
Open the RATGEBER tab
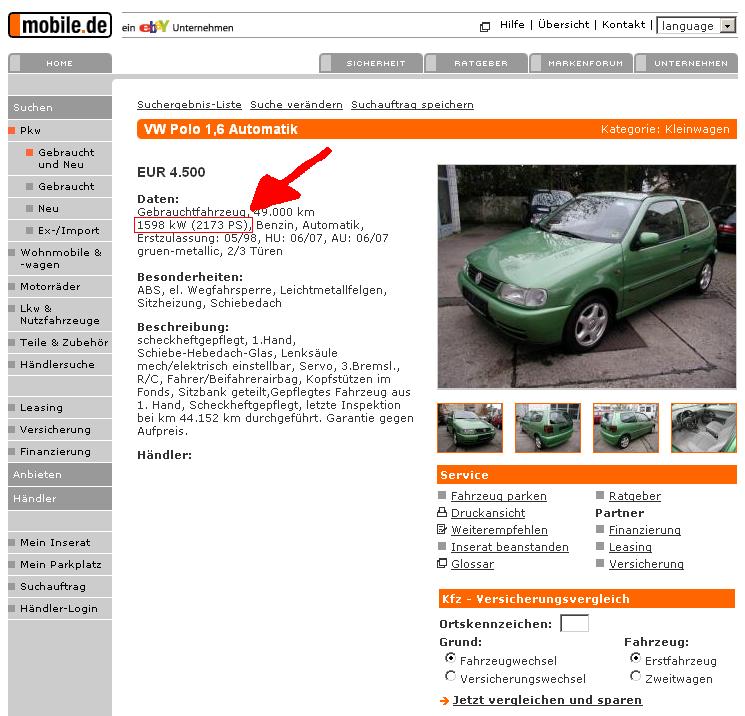click(476, 63)
